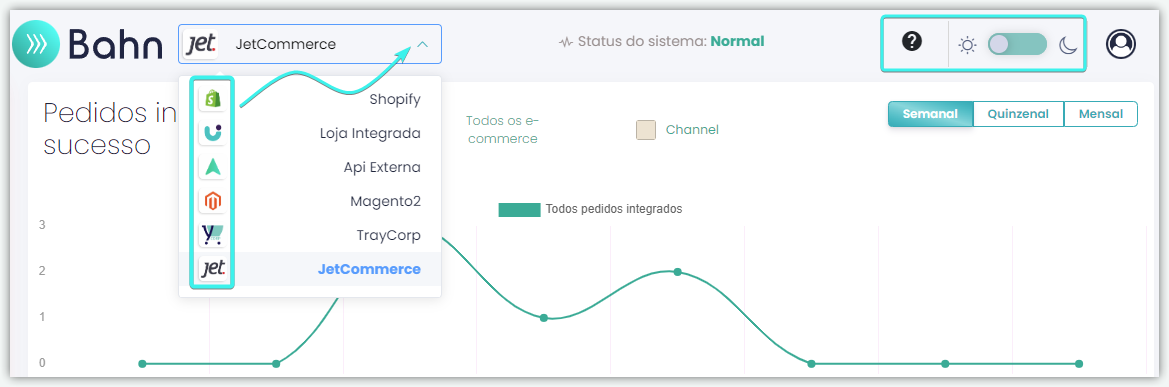Screen dimensions: 1169x387
Task: Click the TrayCorp cart icon
Action: (213, 236)
